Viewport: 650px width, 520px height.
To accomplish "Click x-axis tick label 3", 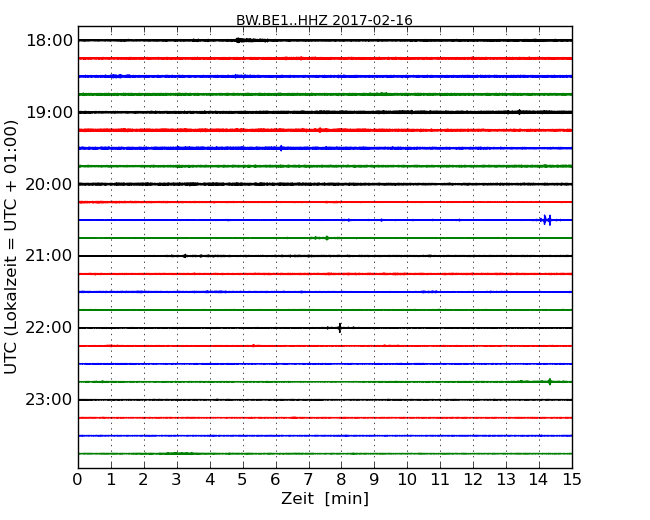I will point(177,480).
